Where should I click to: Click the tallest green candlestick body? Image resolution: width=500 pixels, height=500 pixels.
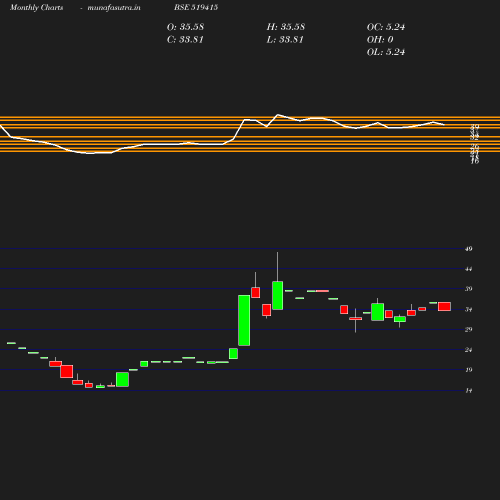[x=244, y=320]
